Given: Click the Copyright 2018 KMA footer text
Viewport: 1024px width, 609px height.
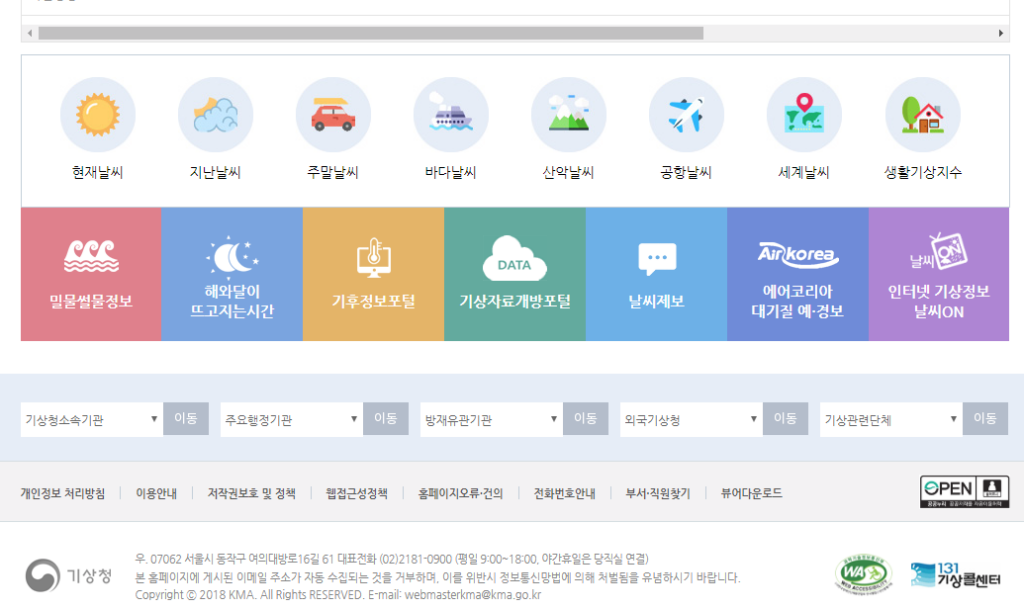Looking at the screenshot, I should (338, 595).
